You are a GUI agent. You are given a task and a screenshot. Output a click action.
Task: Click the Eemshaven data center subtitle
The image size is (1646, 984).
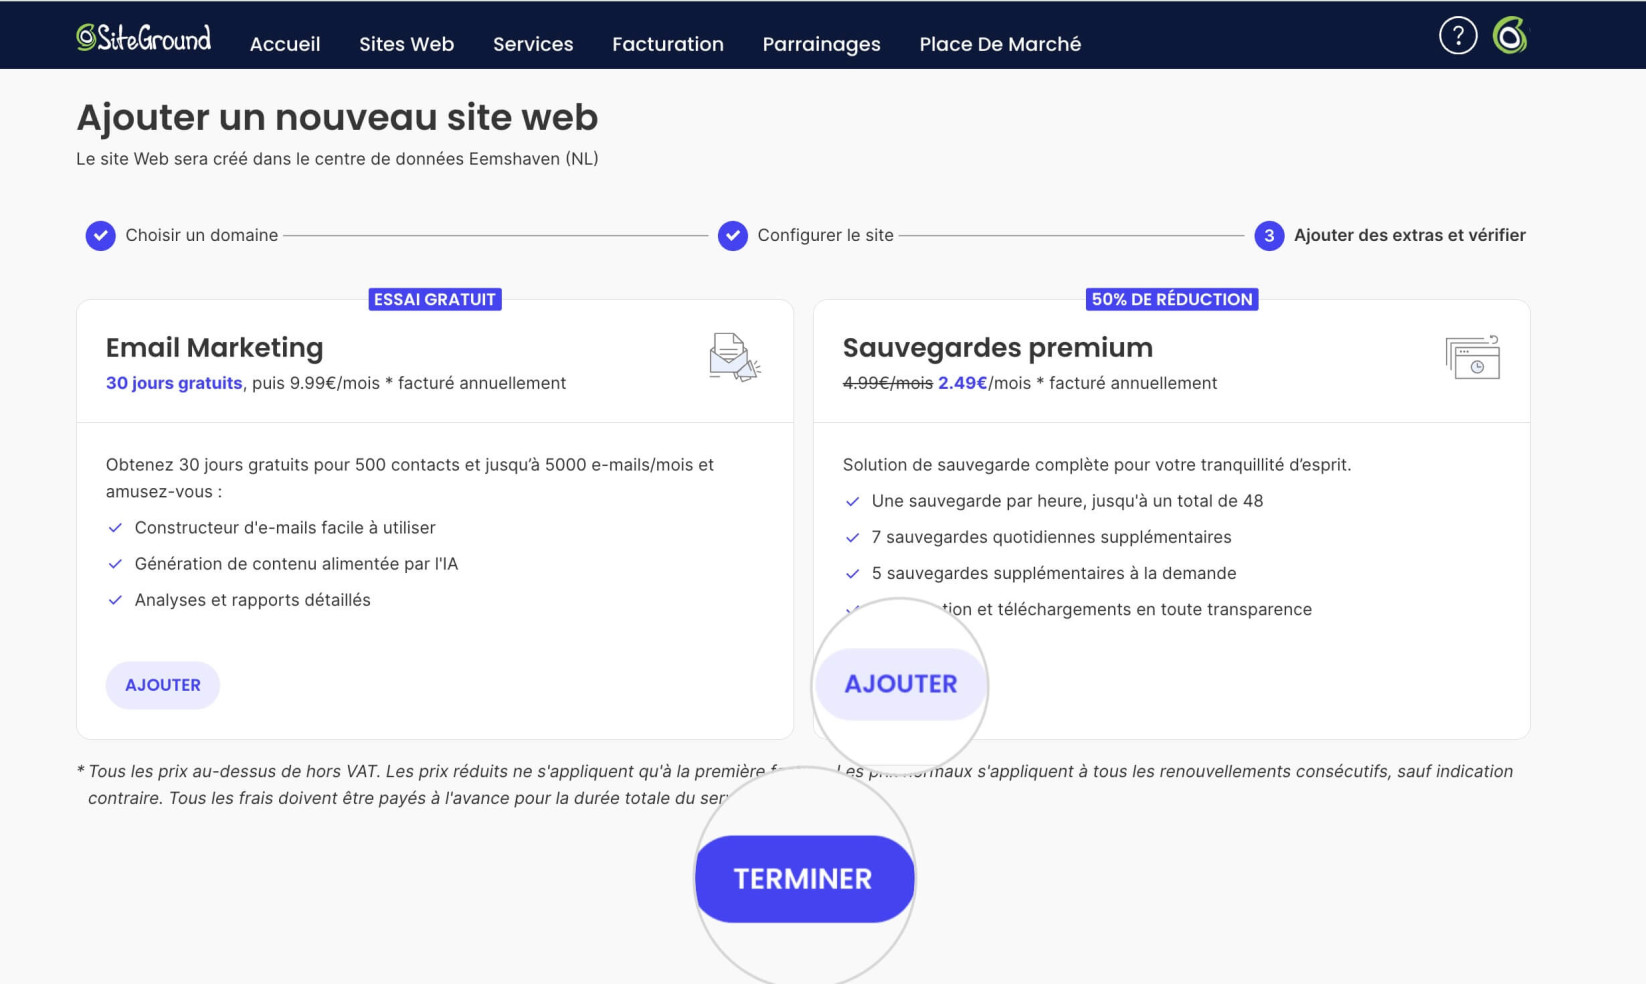(x=337, y=159)
